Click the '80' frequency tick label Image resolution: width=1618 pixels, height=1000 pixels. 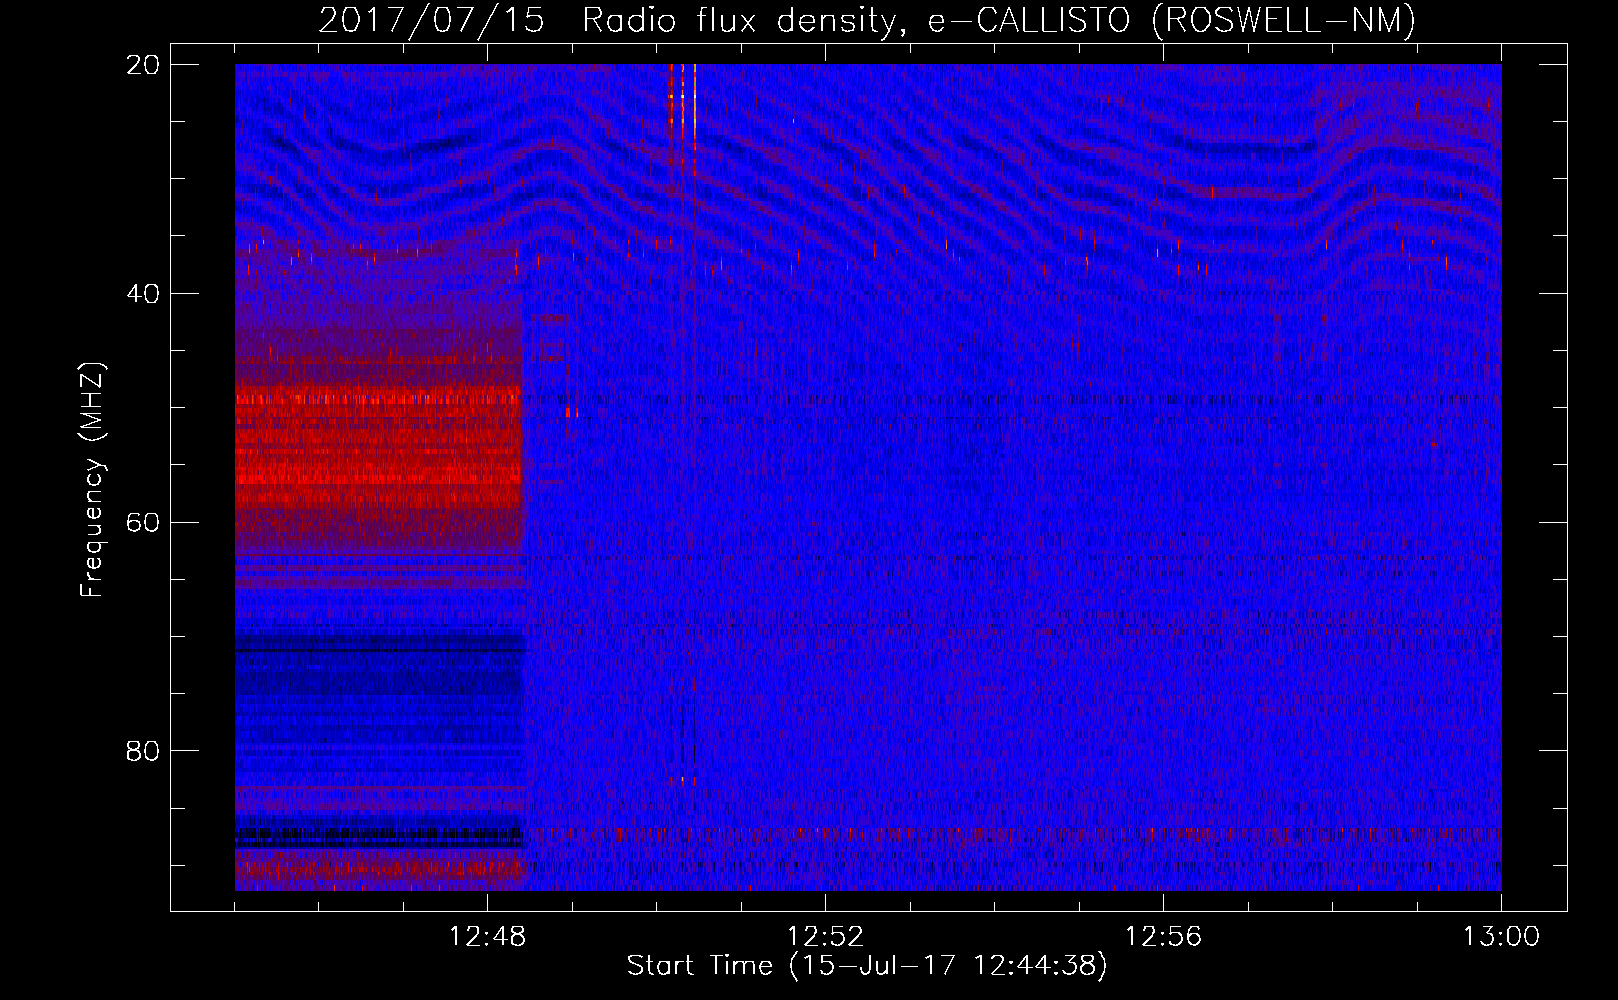pos(143,751)
